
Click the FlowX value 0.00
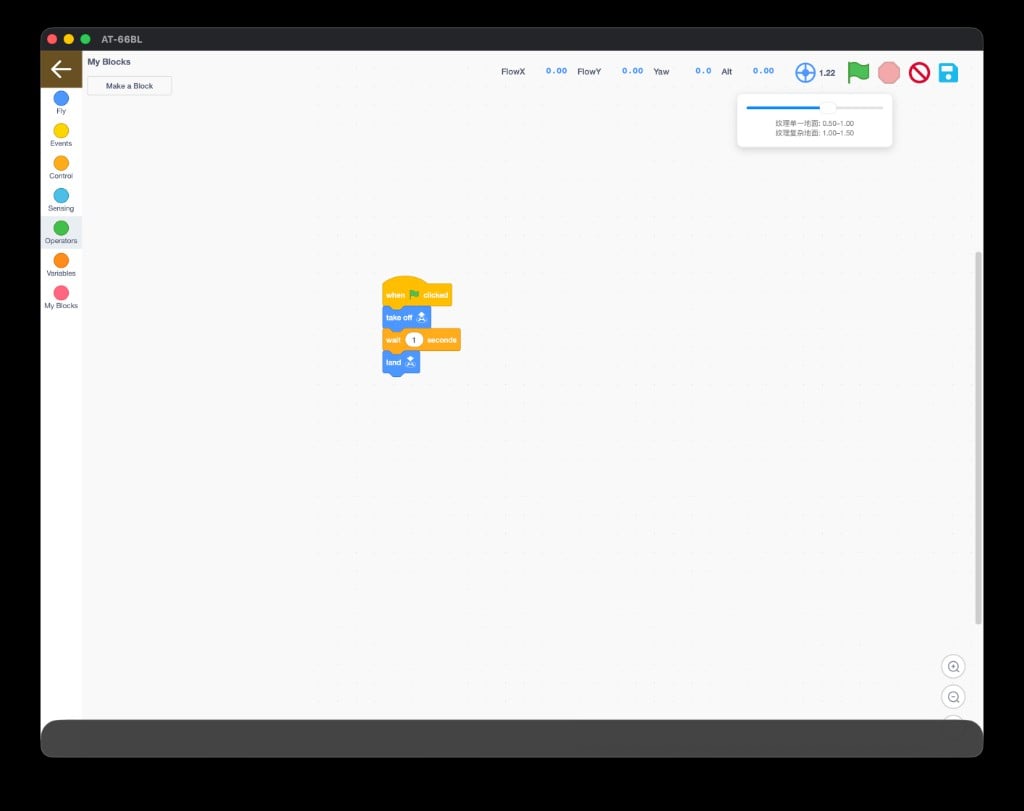pyautogui.click(x=556, y=71)
